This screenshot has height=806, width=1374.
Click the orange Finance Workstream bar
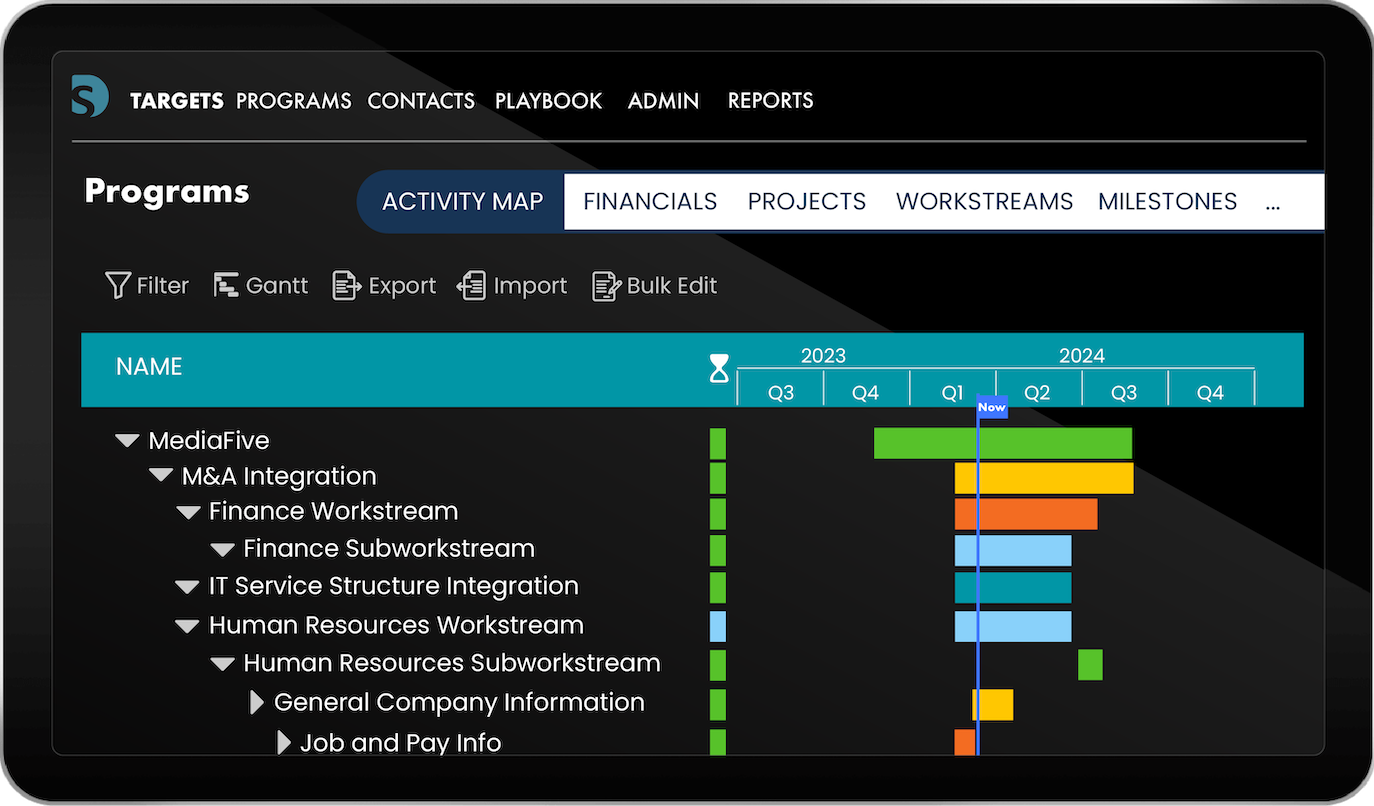tap(1026, 514)
